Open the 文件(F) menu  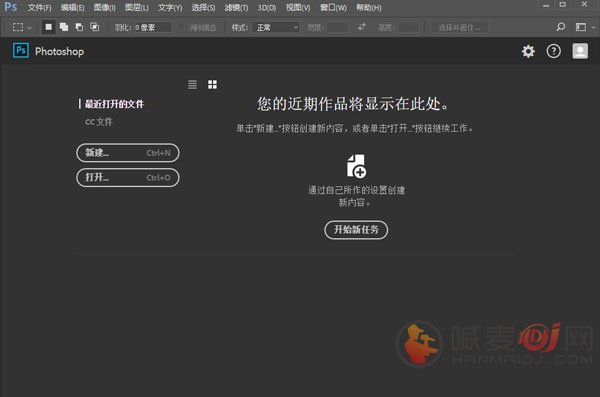pyautogui.click(x=39, y=8)
